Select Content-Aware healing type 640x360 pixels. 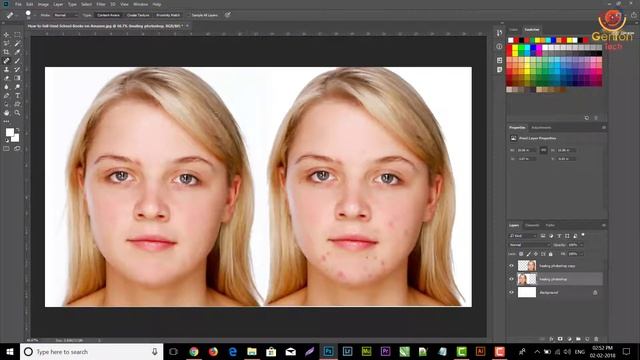(x=108, y=15)
